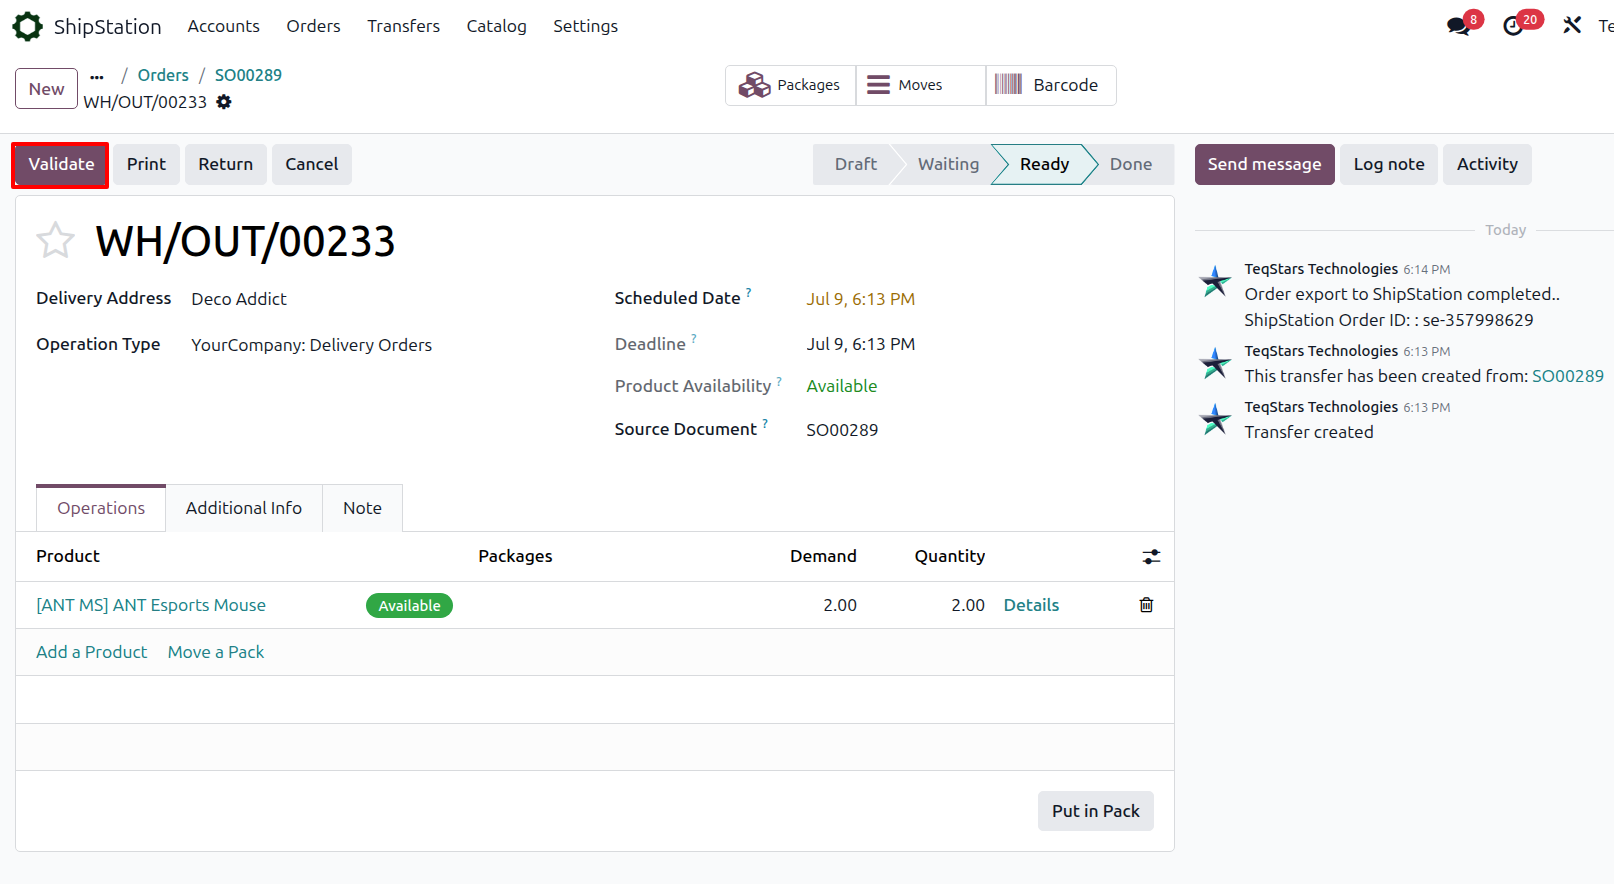The image size is (1614, 884).
Task: Click the ShipStation Order ID message text
Action: 1389,320
